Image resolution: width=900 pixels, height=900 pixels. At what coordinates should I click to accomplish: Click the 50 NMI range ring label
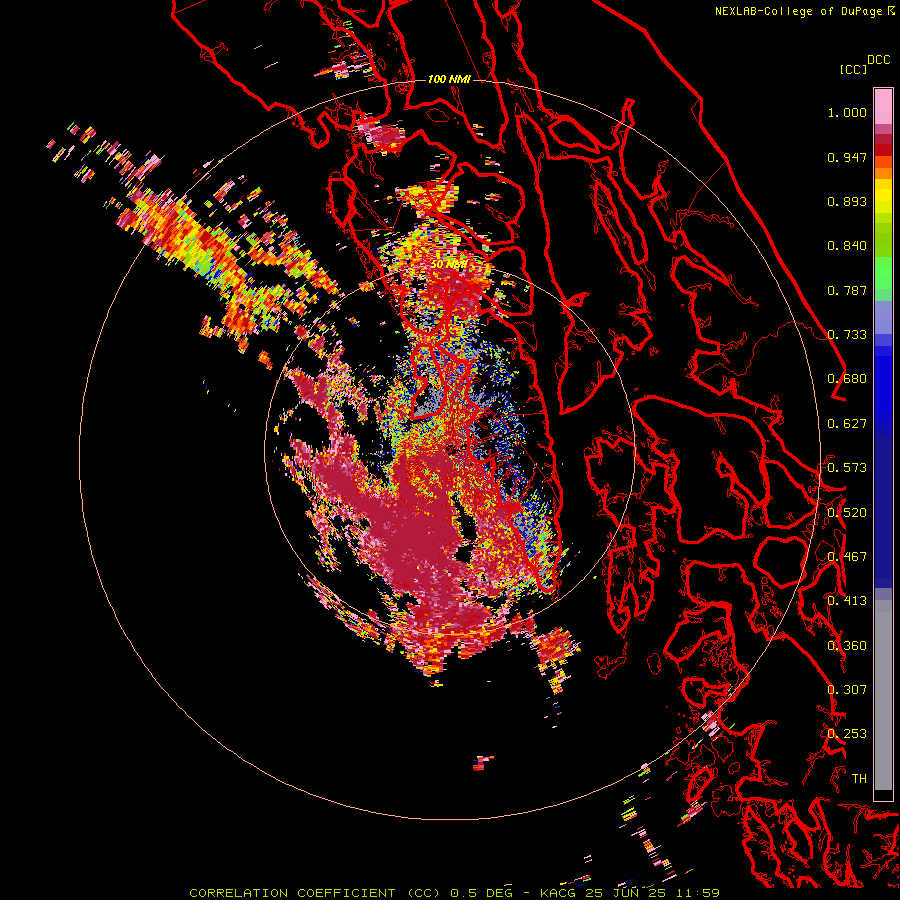pos(449,264)
